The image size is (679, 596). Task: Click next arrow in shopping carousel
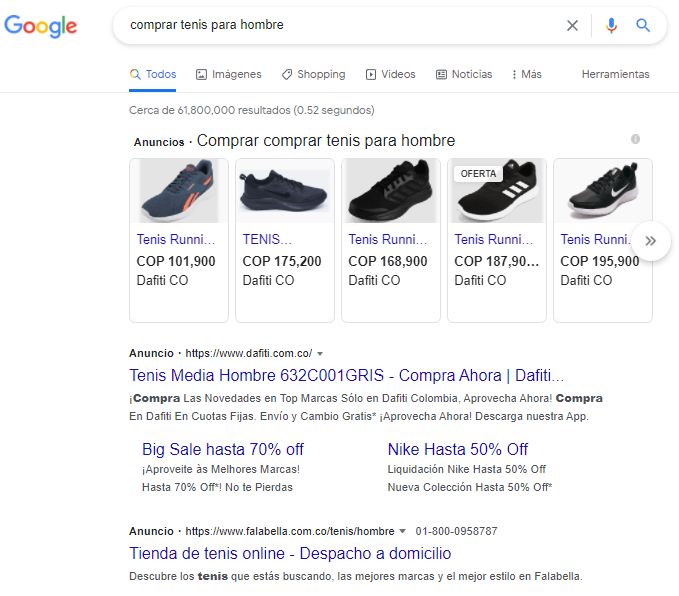650,241
